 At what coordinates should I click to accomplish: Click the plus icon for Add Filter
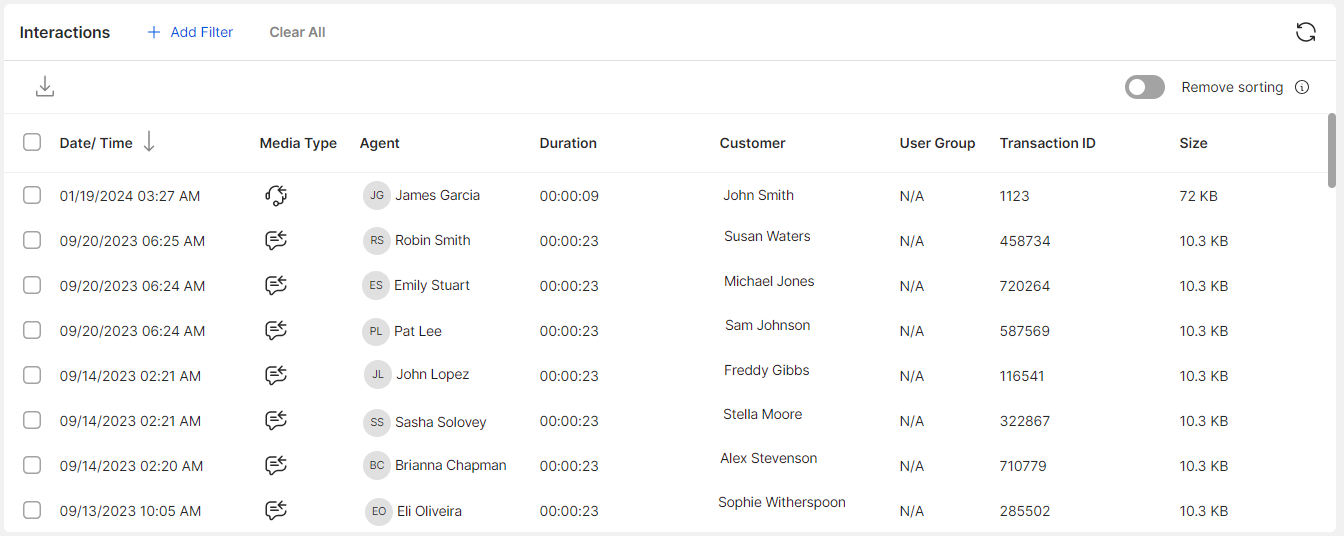154,32
